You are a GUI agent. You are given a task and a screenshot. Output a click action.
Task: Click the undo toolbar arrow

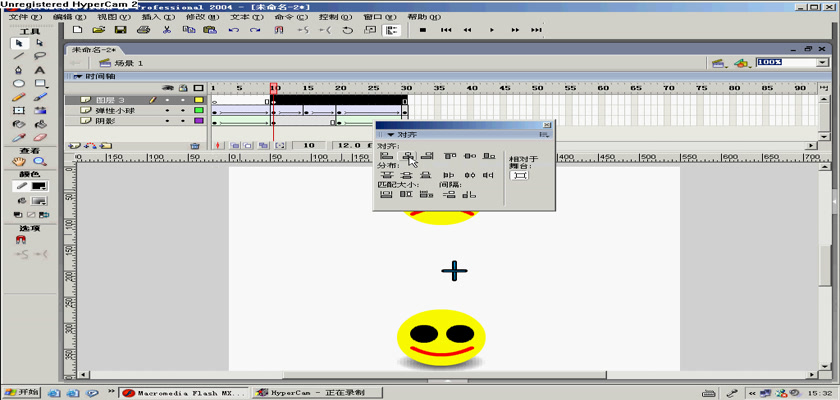tap(234, 31)
